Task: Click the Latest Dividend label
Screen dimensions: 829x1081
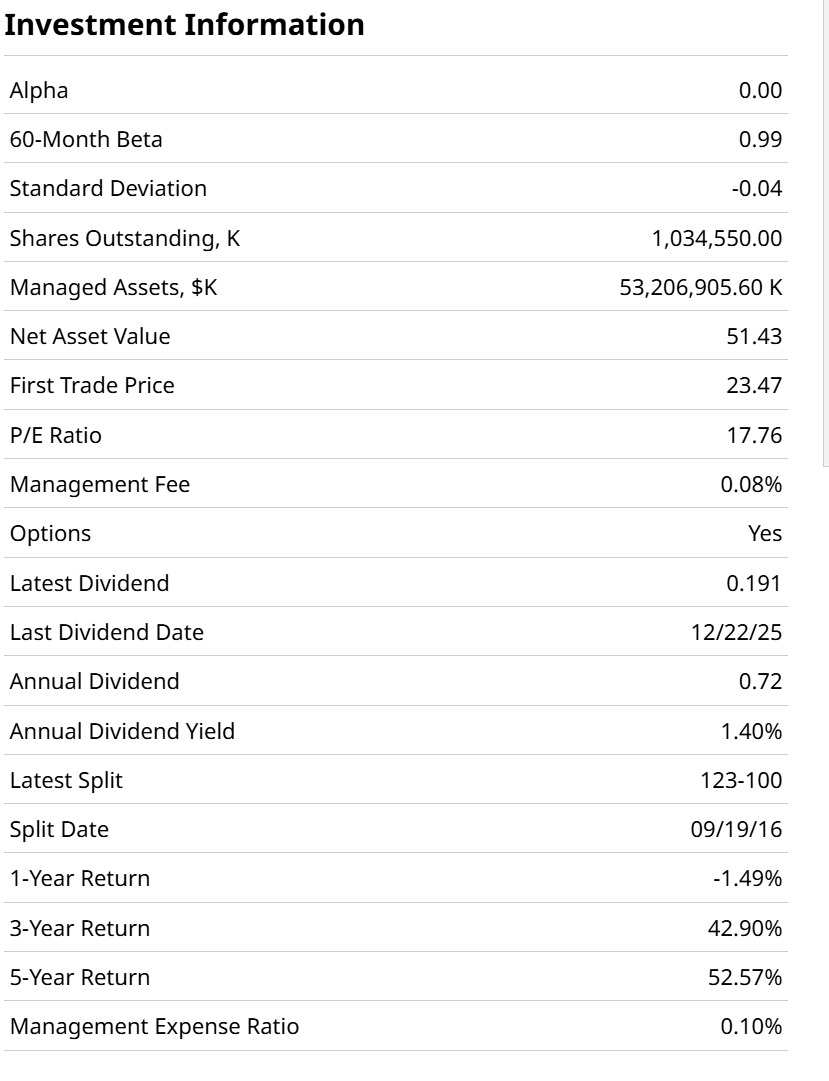Action: 89,583
